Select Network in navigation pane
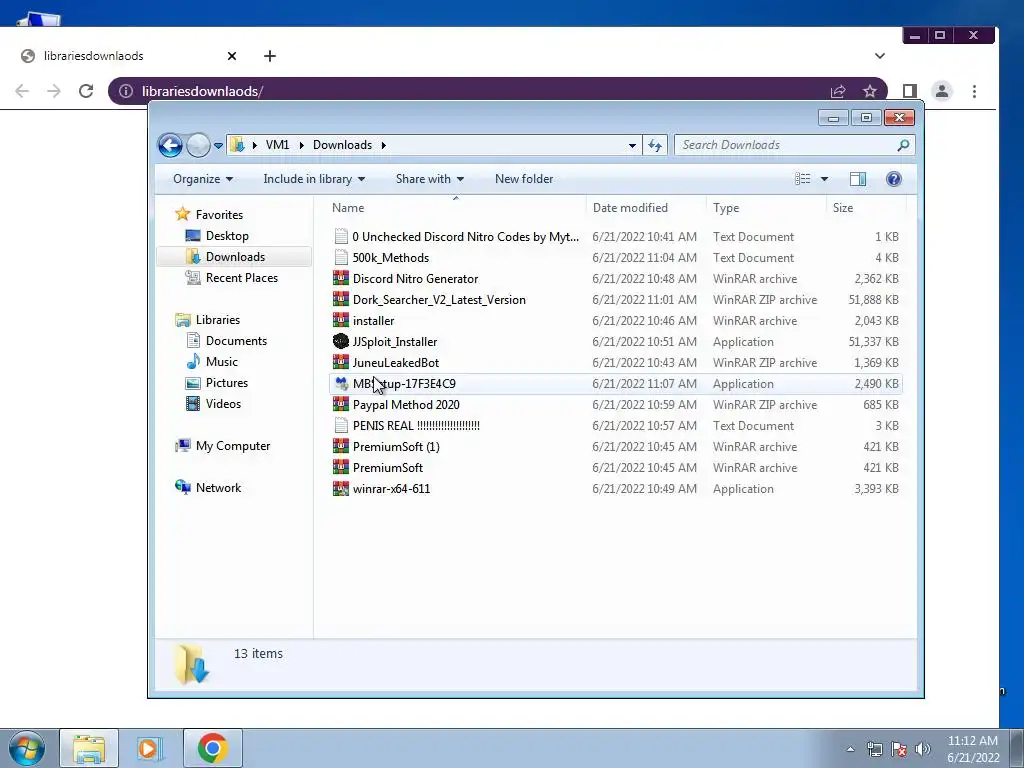This screenshot has height=768, width=1024. 219,488
